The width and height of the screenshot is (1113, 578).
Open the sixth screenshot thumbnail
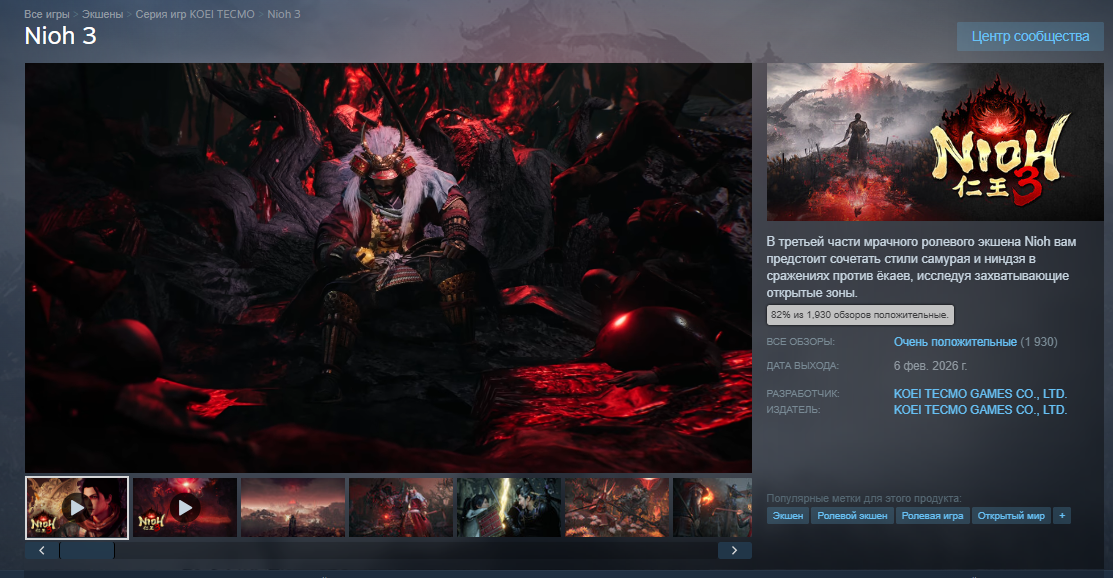pyautogui.click(x=617, y=507)
